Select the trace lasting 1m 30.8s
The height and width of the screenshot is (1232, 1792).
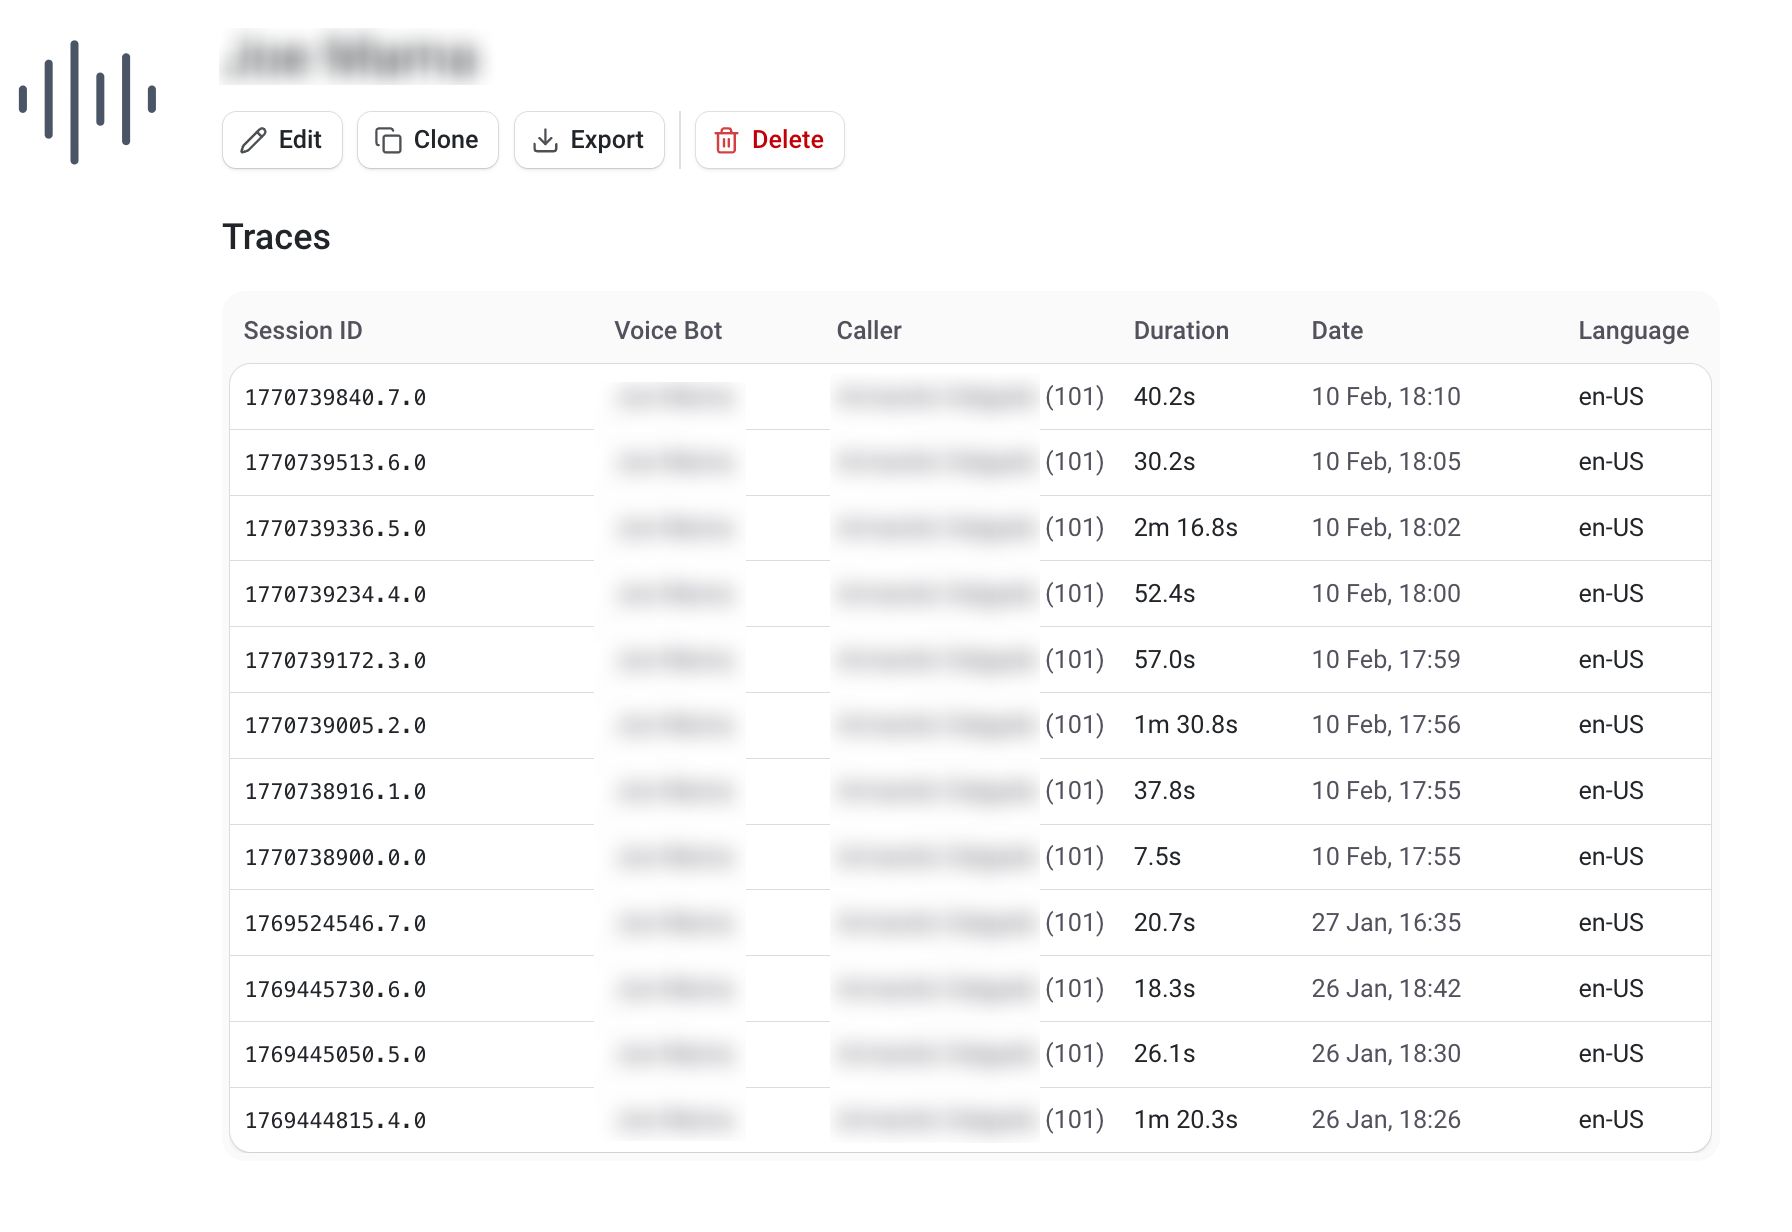coord(1185,725)
